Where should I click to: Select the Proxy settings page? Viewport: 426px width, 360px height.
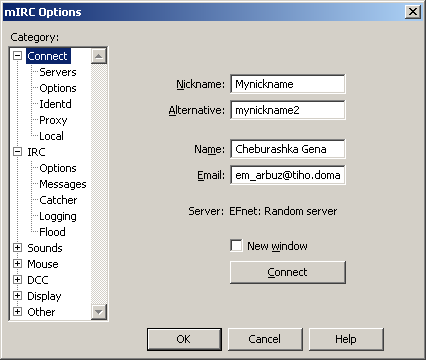tap(53, 120)
